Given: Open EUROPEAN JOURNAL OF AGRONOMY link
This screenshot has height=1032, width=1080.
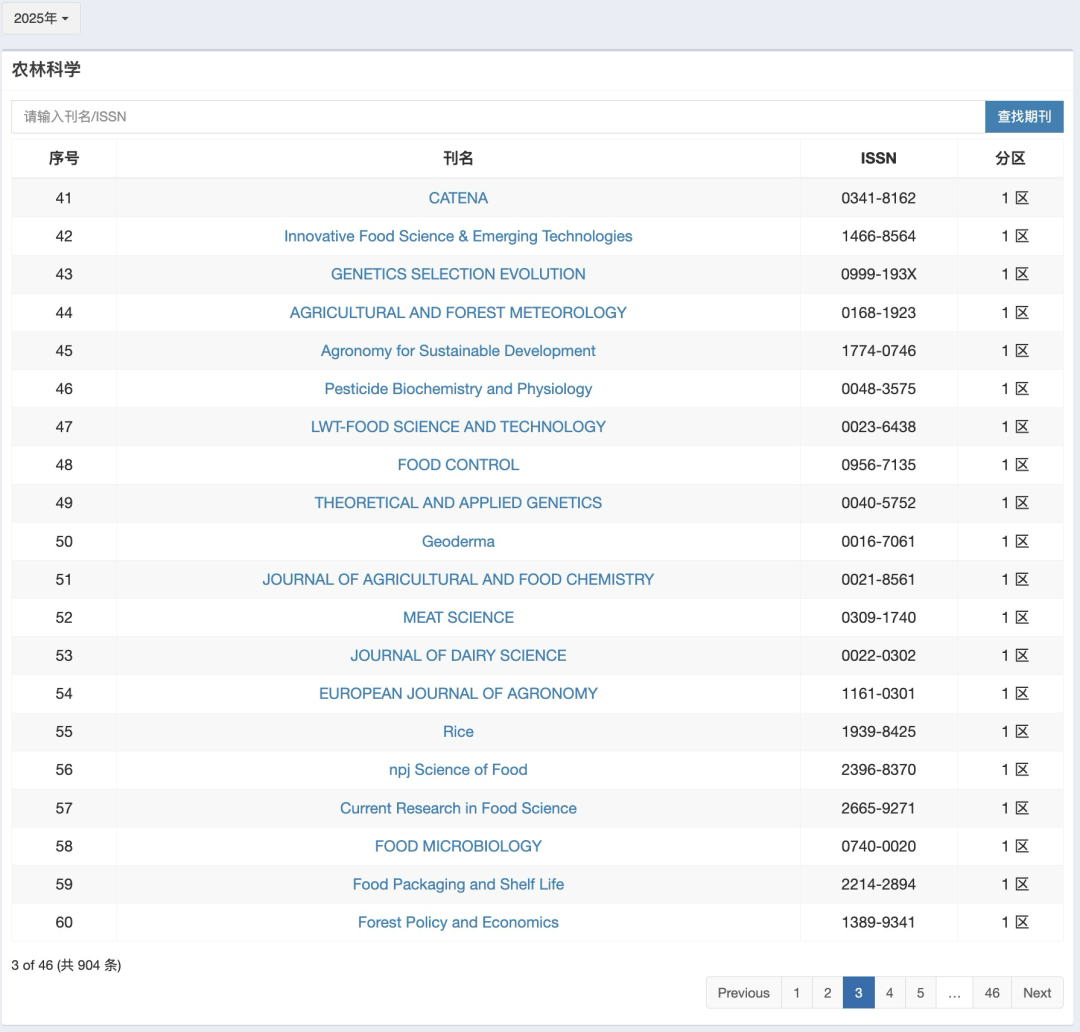Looking at the screenshot, I should click(x=458, y=694).
